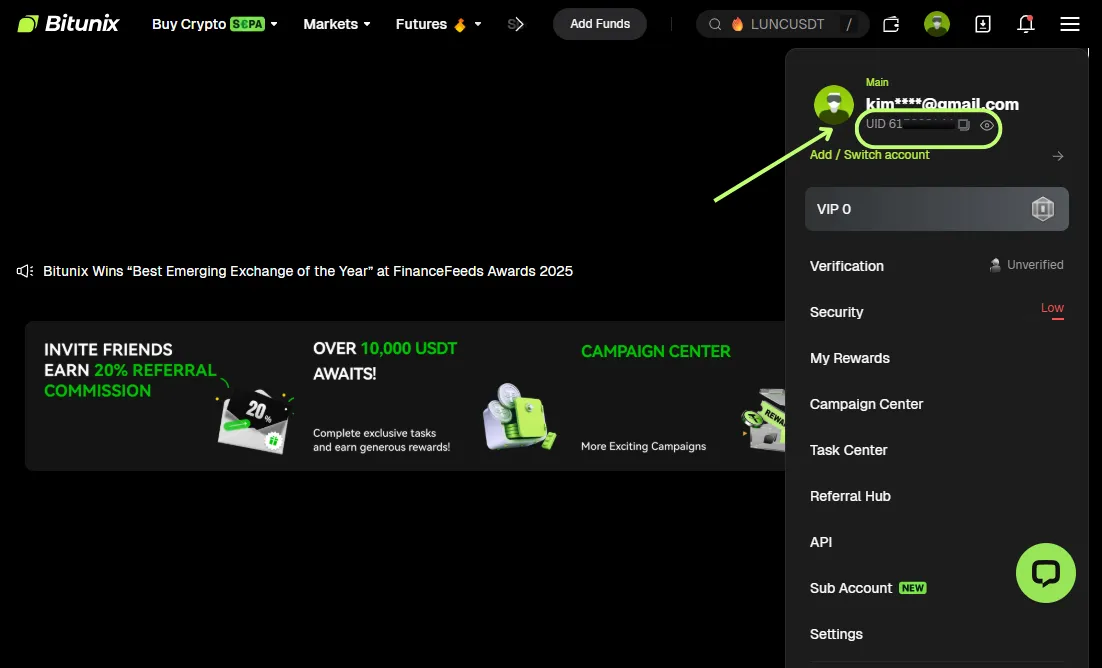
Task: Open the hamburger menu icon
Action: [1070, 24]
